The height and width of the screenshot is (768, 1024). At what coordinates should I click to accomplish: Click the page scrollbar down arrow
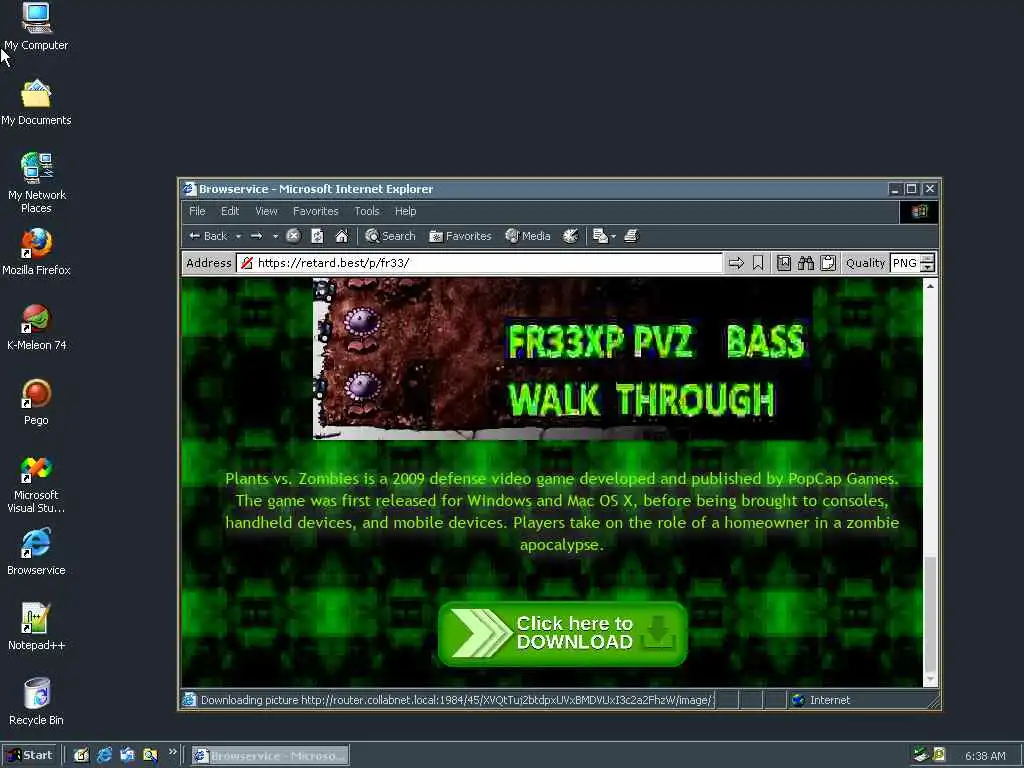(x=930, y=680)
